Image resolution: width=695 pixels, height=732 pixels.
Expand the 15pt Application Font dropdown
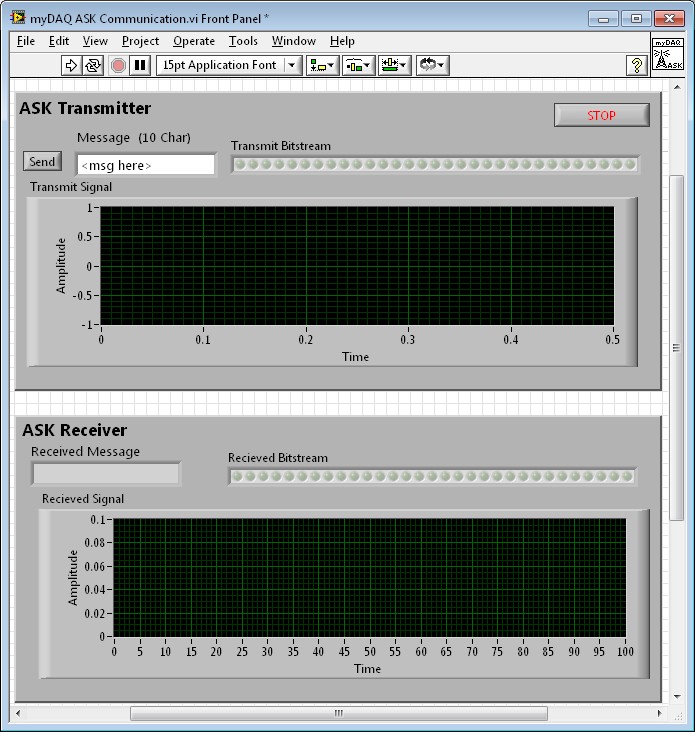pyautogui.click(x=292, y=65)
